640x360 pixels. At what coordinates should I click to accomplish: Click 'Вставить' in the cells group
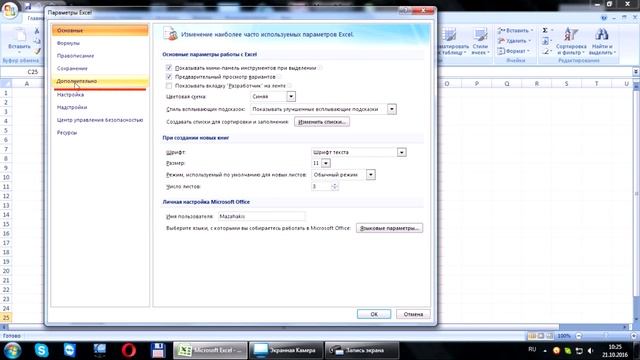pos(515,31)
